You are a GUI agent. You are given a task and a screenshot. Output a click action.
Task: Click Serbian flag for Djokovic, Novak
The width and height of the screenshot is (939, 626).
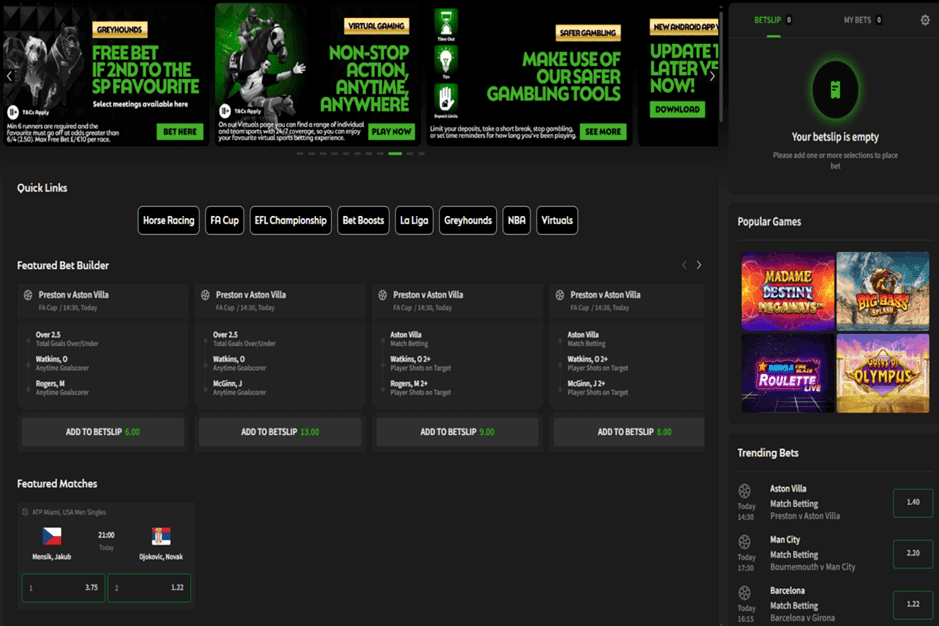click(161, 536)
